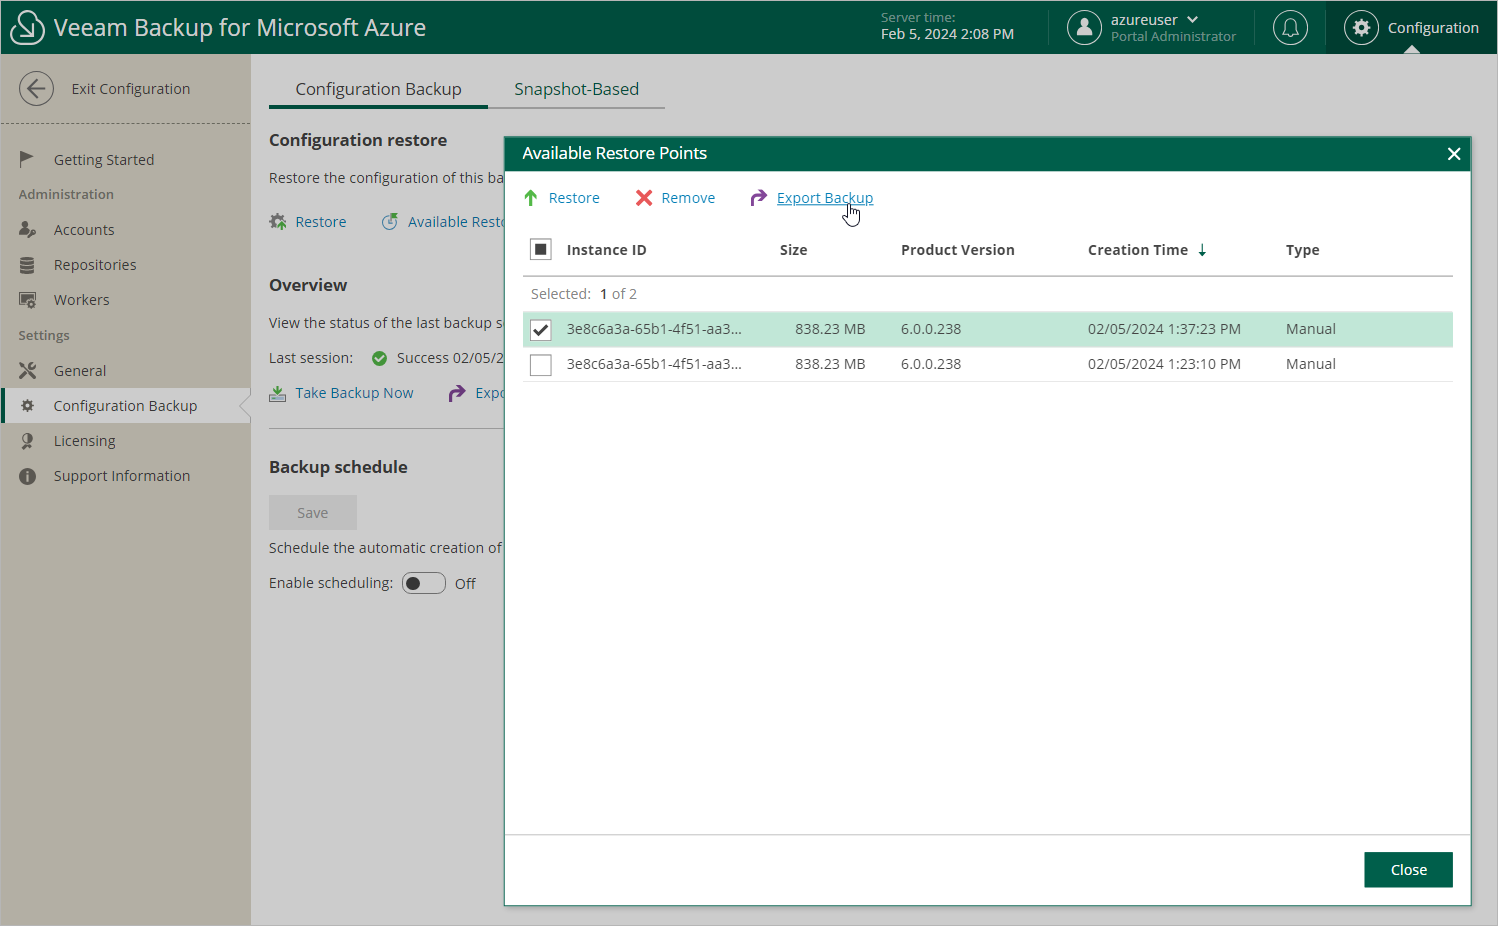1498x926 pixels.
Task: Click the green Restore arrow icon in dialog
Action: tap(531, 198)
